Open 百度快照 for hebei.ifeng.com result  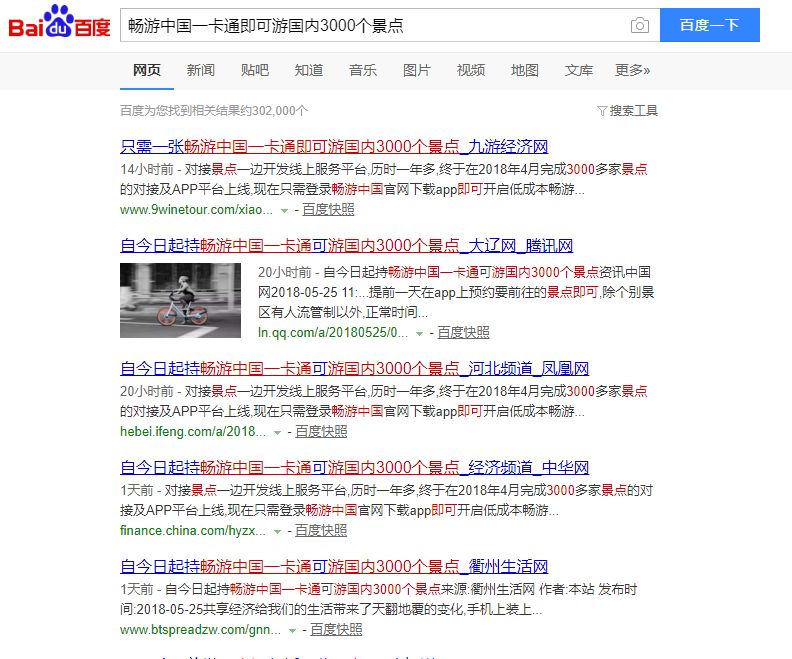click(x=321, y=432)
